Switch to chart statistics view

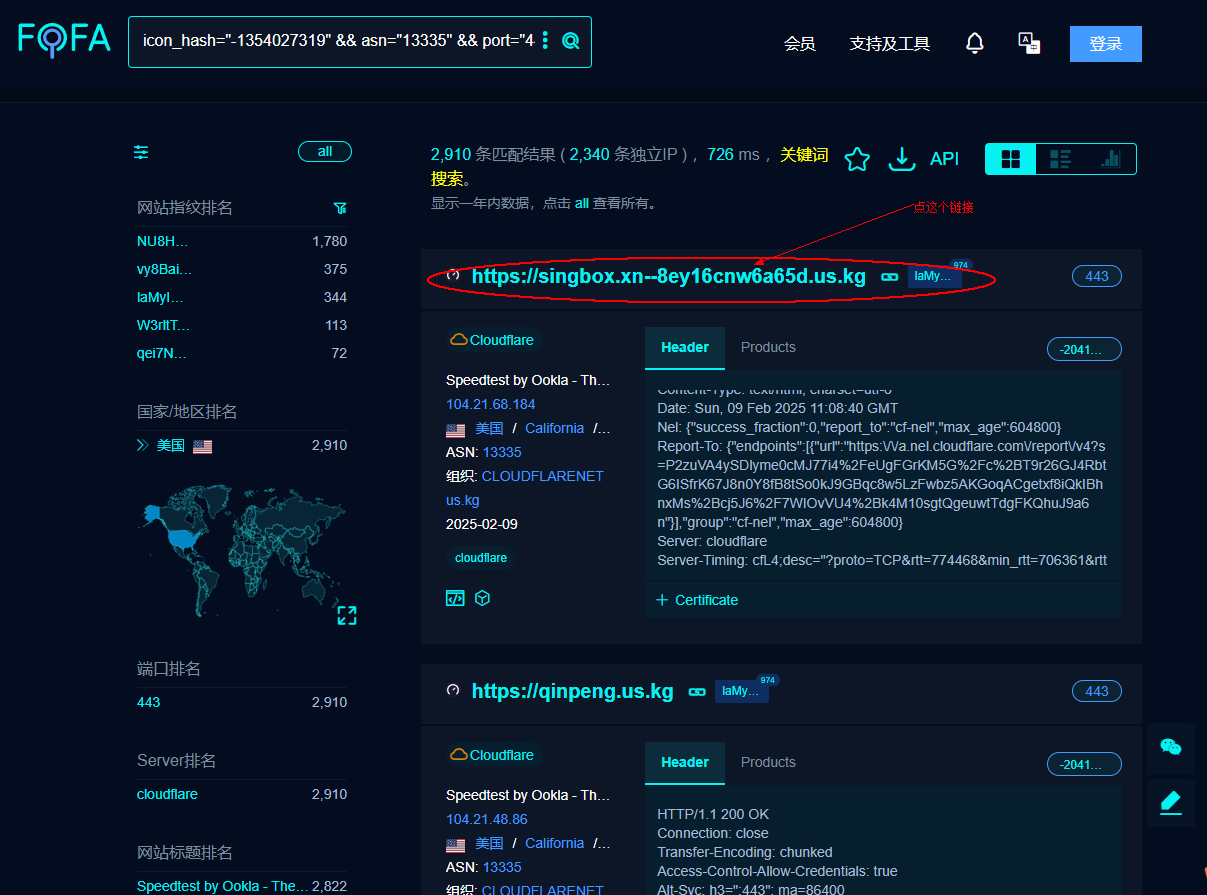[1110, 159]
